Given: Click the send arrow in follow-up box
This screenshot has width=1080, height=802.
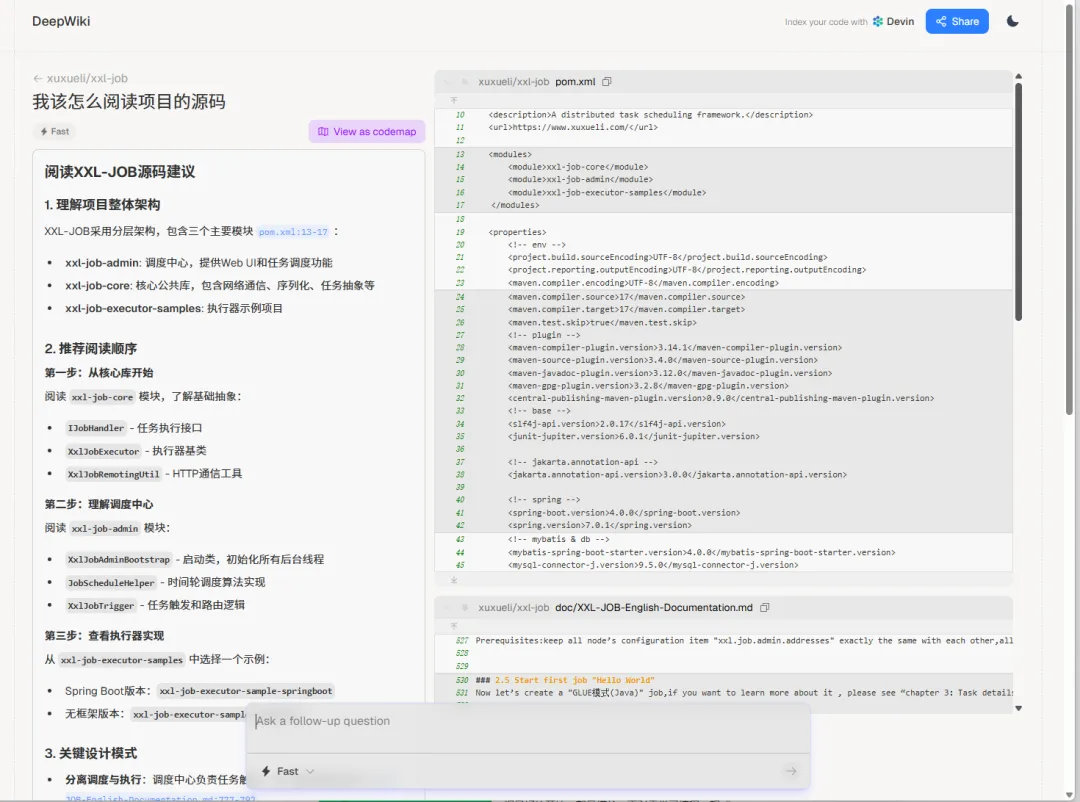Looking at the screenshot, I should click(791, 771).
